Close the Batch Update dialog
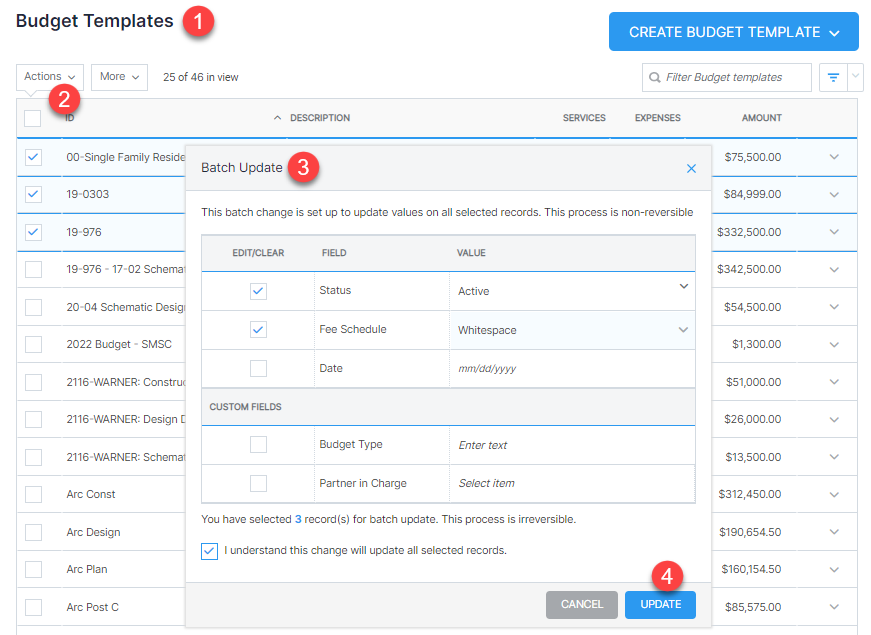Viewport: 871px width, 635px height. pyautogui.click(x=691, y=168)
